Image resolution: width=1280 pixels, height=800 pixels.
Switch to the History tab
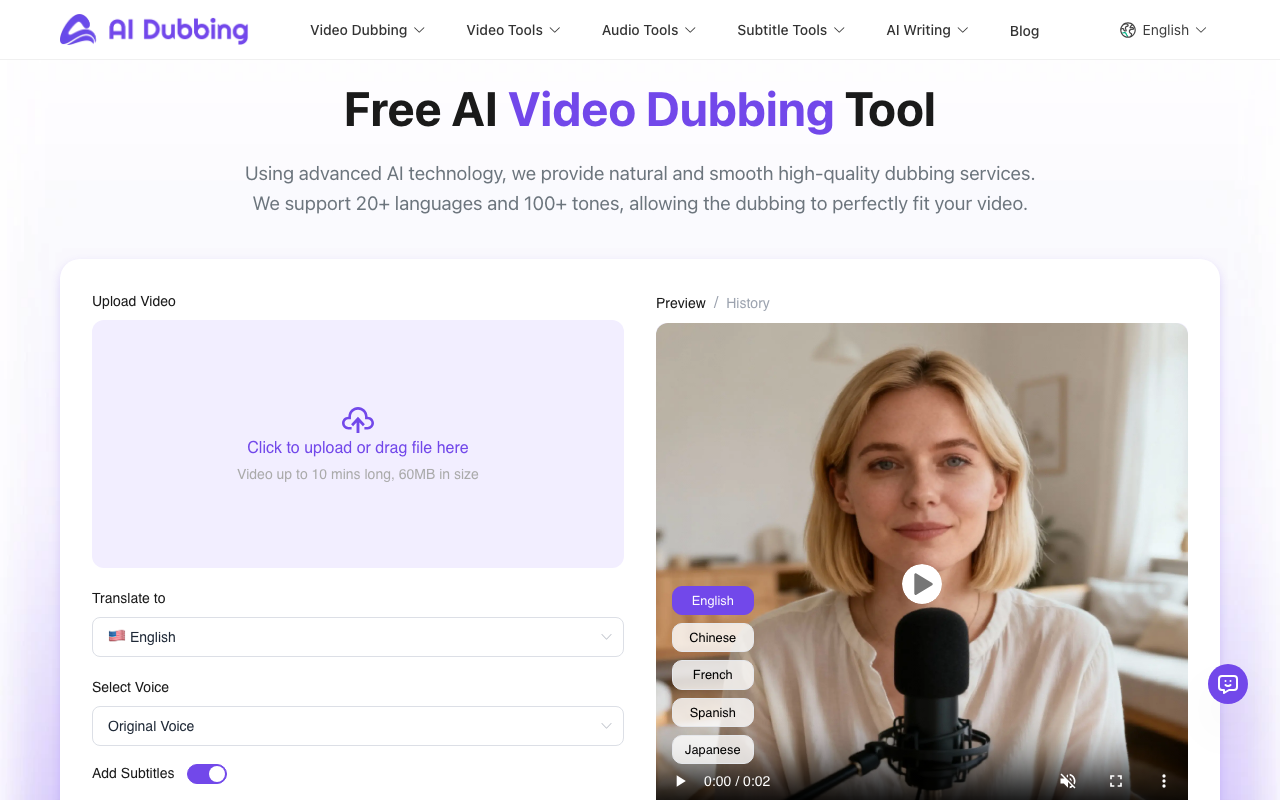coord(747,303)
